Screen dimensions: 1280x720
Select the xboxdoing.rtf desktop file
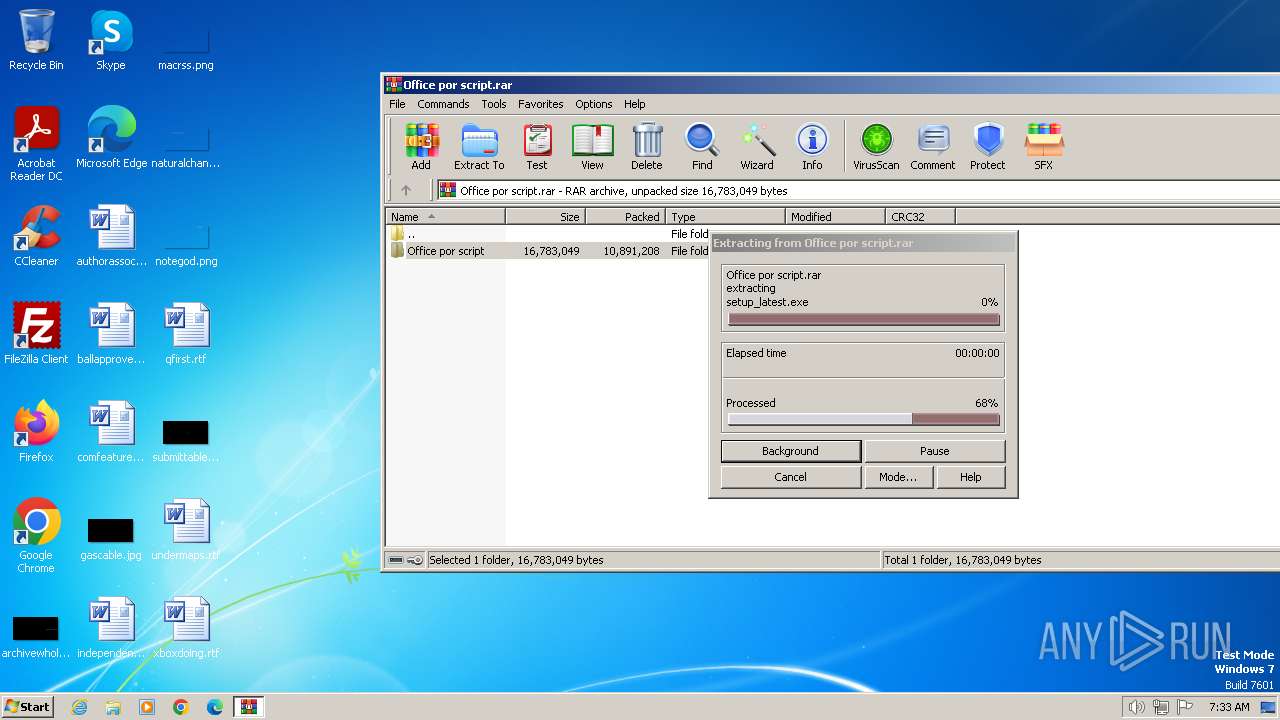[x=186, y=628]
